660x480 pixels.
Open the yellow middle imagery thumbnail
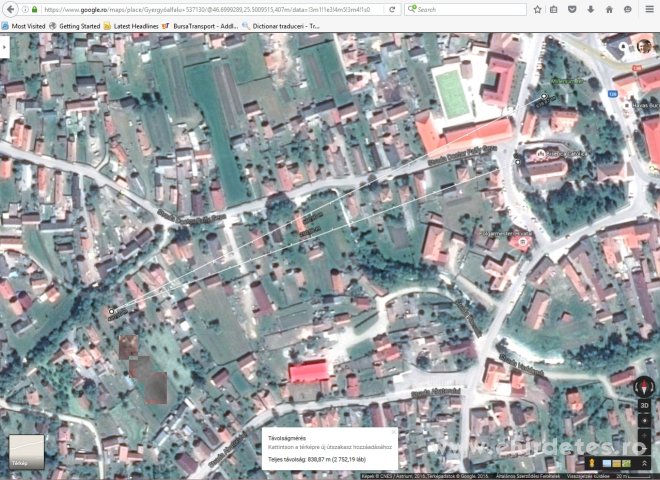(x=617, y=464)
